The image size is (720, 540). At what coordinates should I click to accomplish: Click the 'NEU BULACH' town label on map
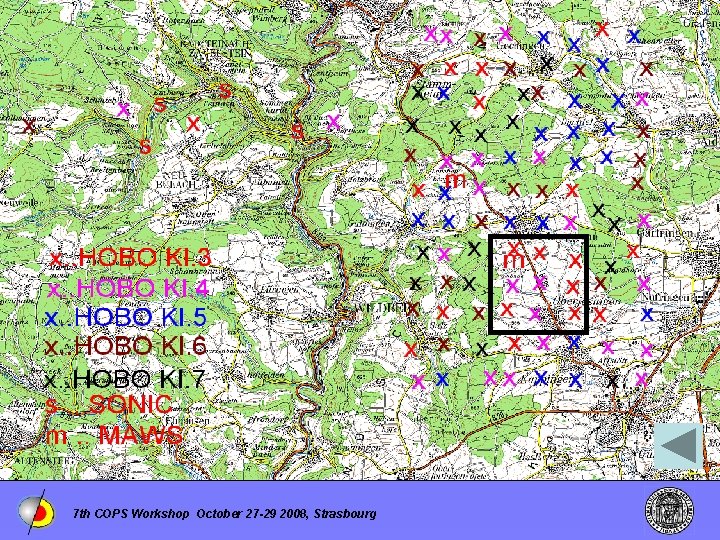click(x=177, y=179)
